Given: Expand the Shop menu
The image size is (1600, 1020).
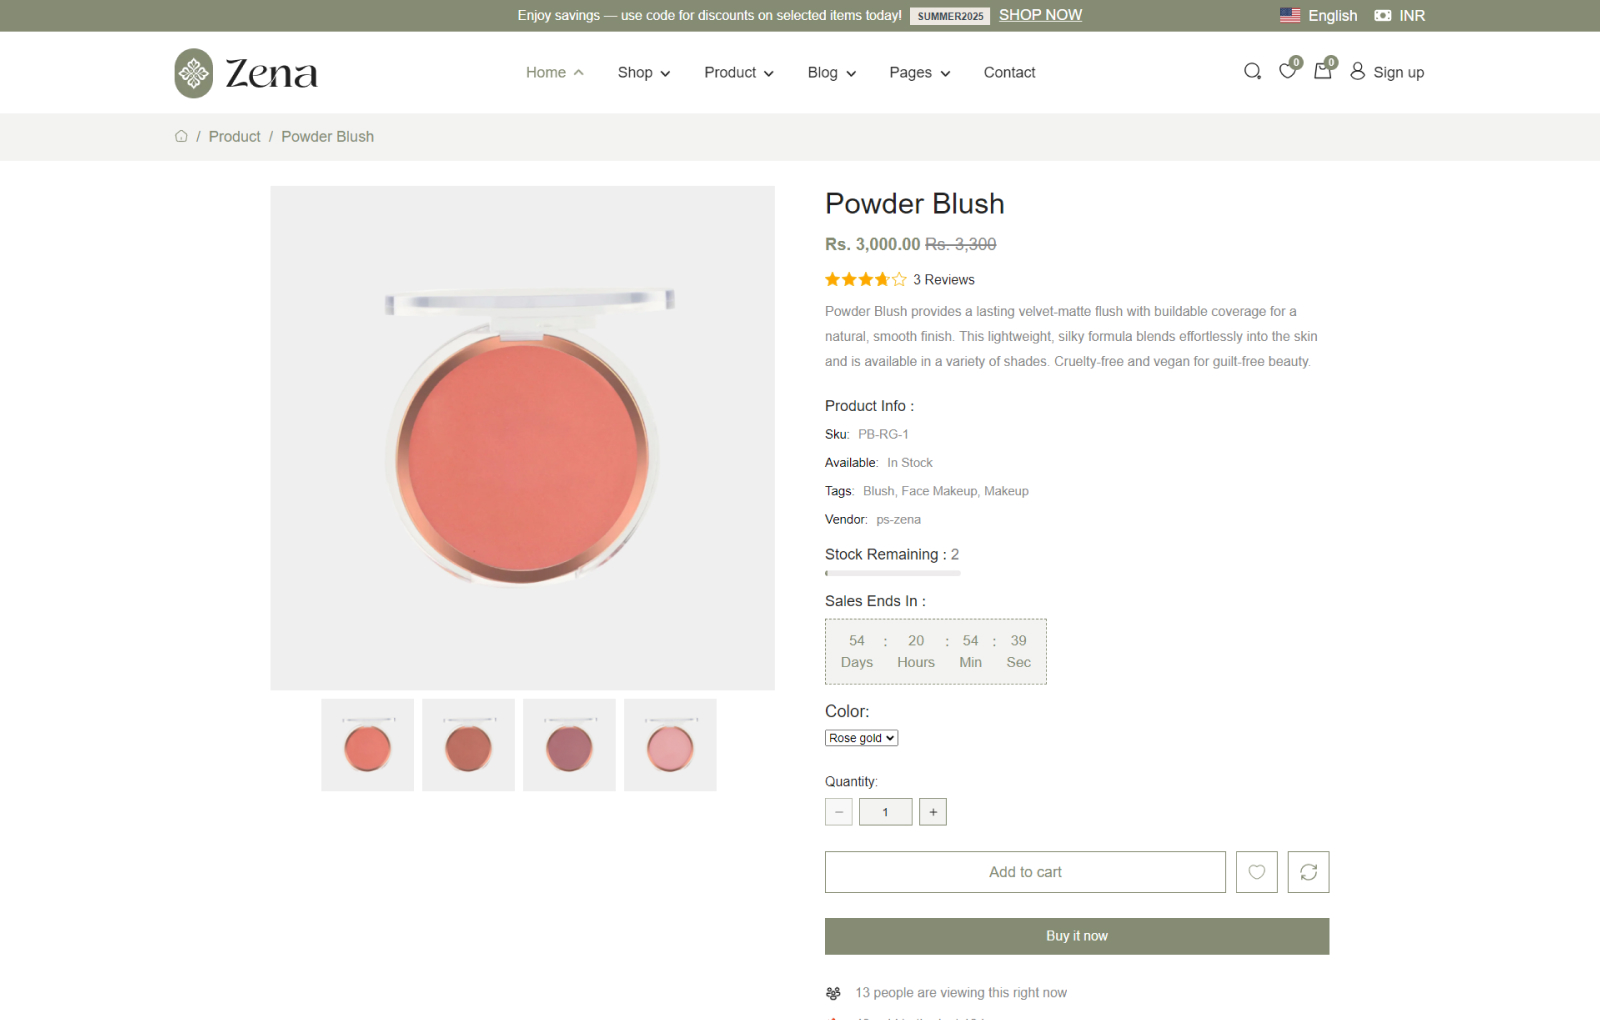Looking at the screenshot, I should click(x=643, y=73).
